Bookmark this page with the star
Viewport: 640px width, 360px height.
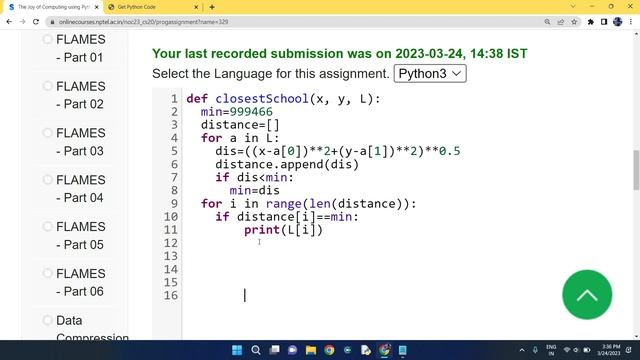click(x=574, y=22)
